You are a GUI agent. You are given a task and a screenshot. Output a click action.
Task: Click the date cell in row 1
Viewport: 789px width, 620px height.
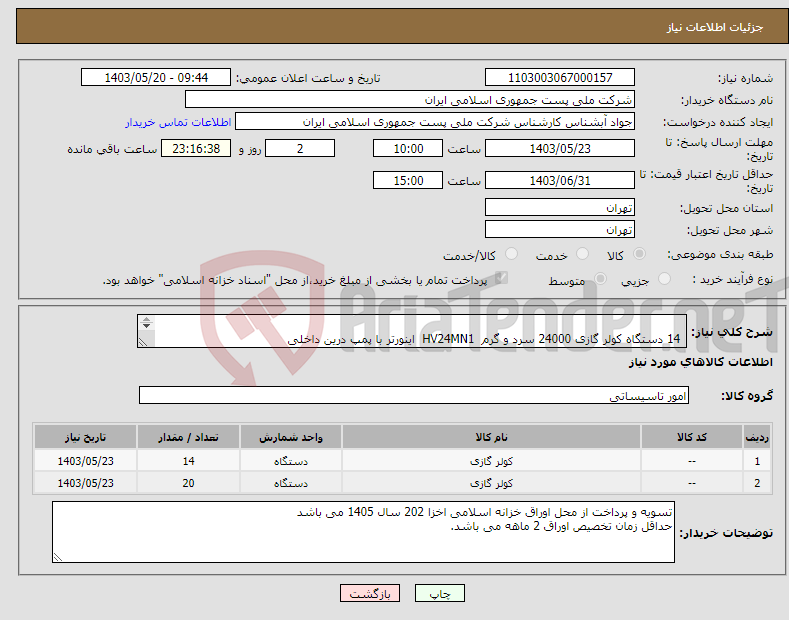(86, 461)
